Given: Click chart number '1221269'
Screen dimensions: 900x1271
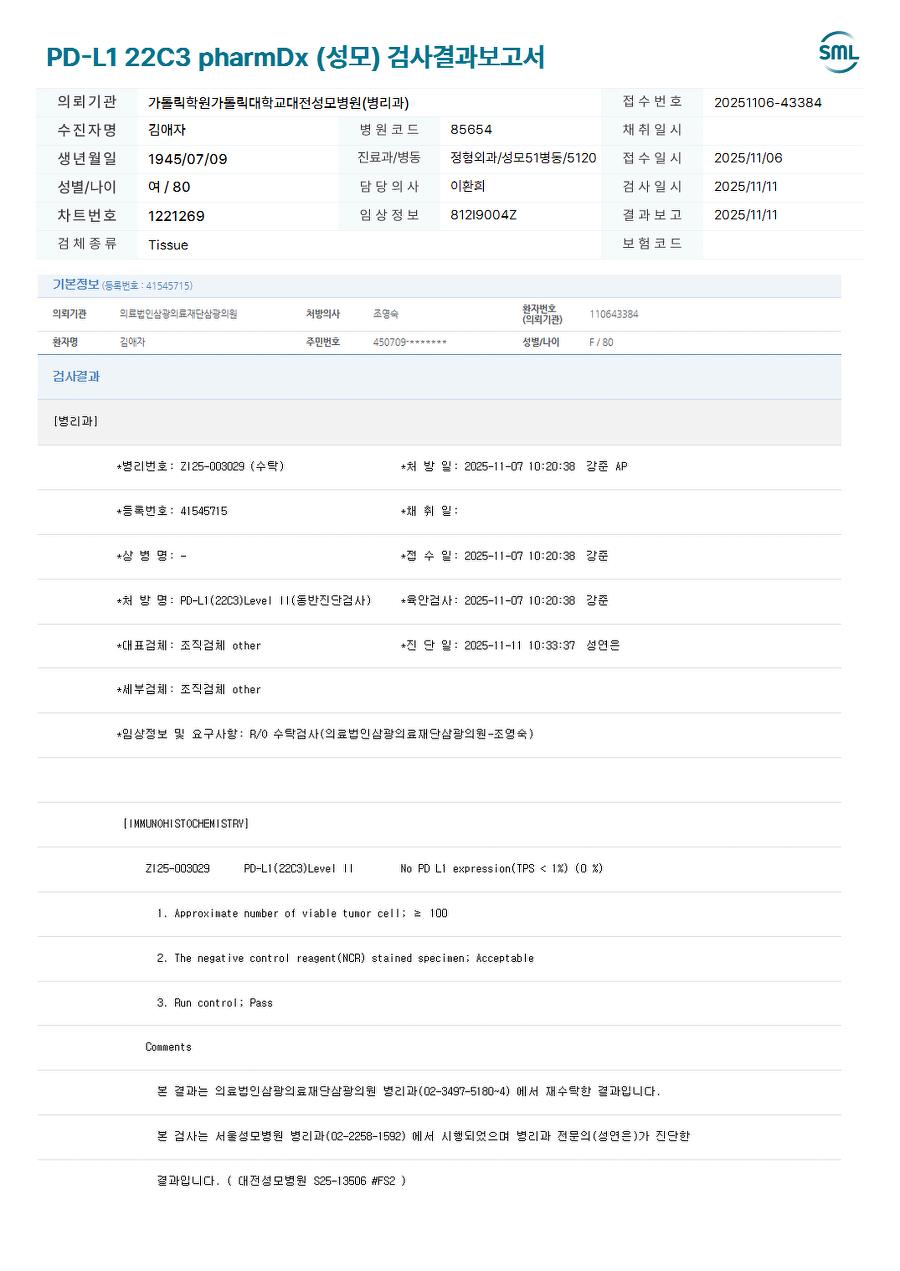Looking at the screenshot, I should pyautogui.click(x=176, y=216).
